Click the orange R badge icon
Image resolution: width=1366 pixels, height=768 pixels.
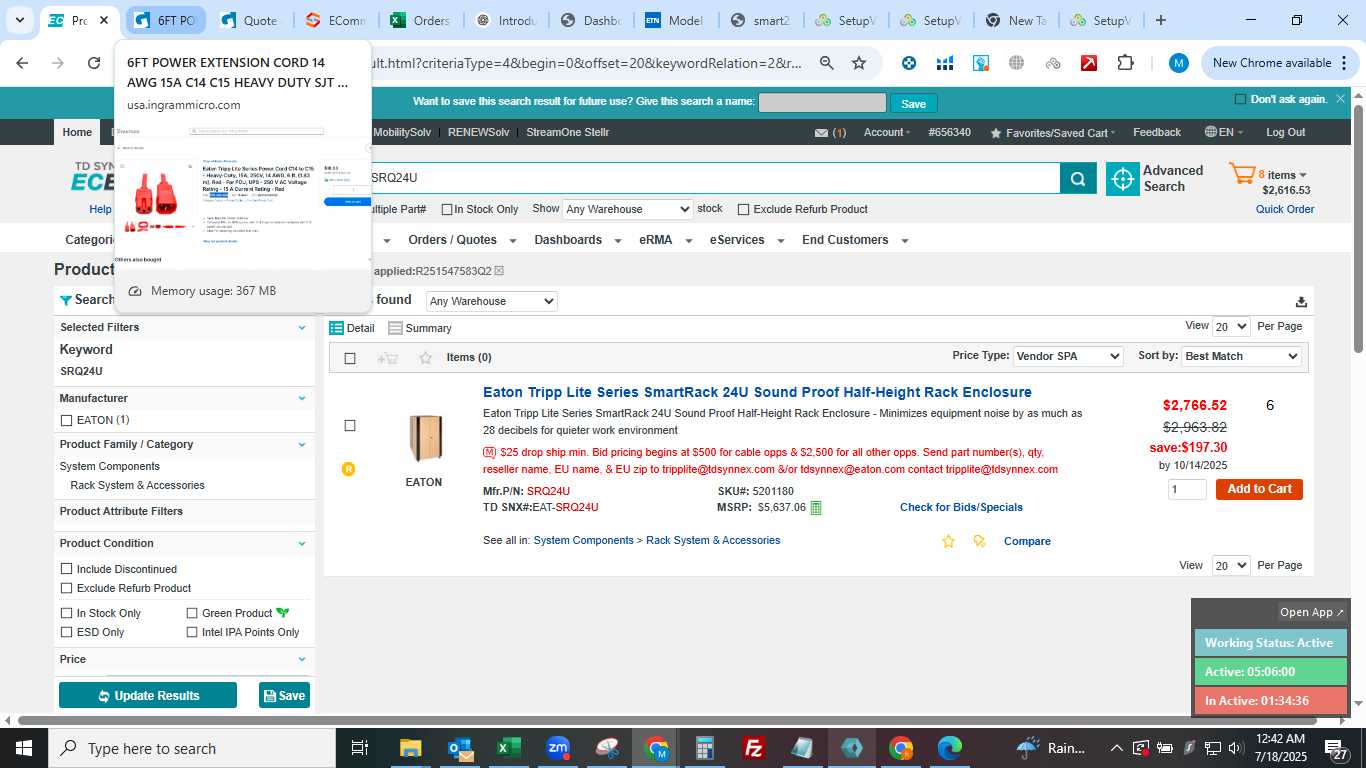(x=349, y=469)
